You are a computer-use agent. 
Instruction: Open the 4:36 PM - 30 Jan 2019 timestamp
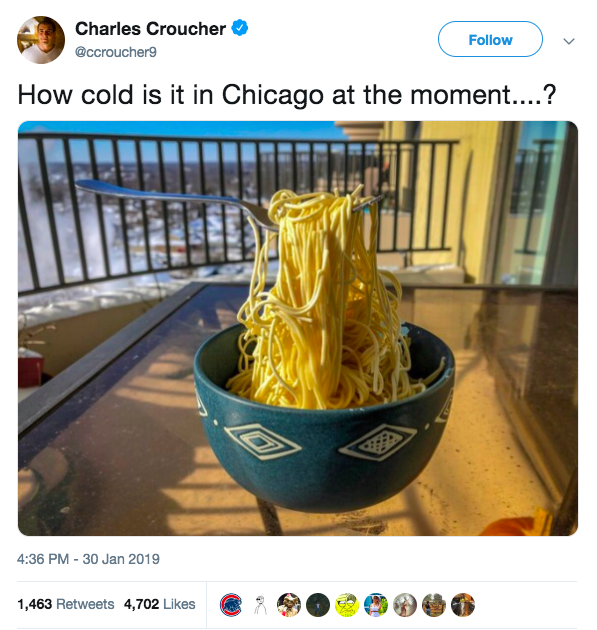88,559
